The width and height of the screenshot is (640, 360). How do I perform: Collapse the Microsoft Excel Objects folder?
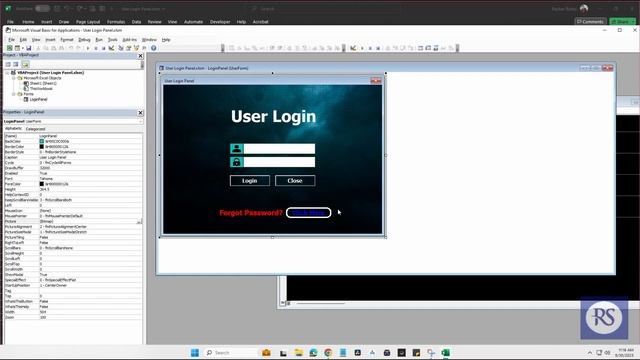(13, 78)
